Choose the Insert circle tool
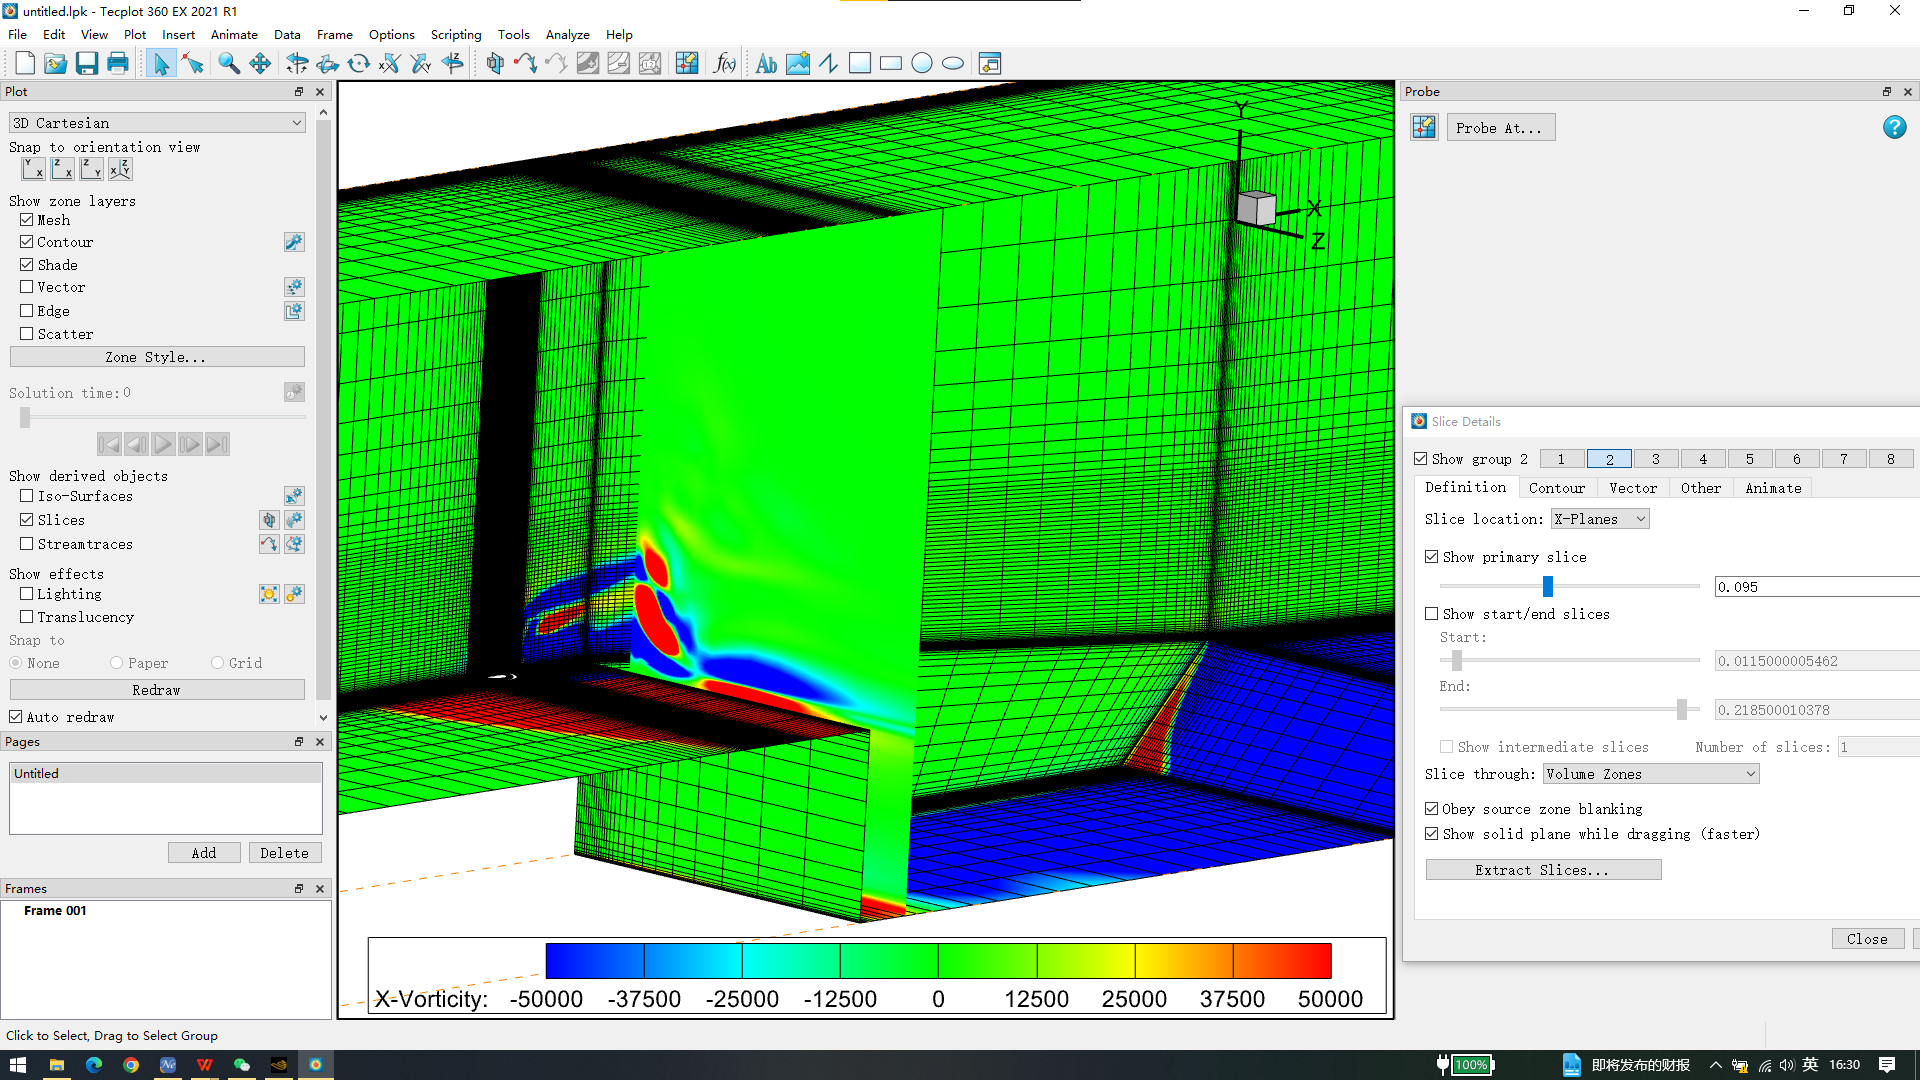Image resolution: width=1920 pixels, height=1080 pixels. [922, 64]
